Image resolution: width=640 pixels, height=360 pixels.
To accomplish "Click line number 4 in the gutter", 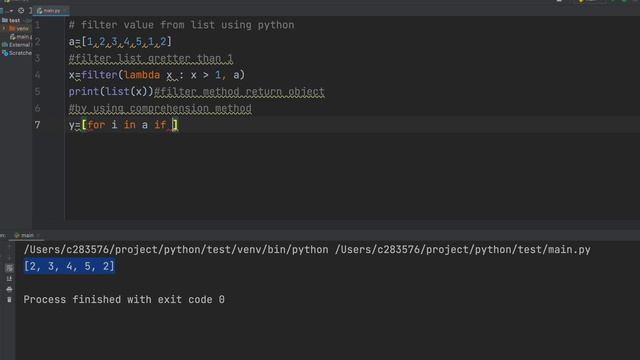I will [x=37, y=75].
